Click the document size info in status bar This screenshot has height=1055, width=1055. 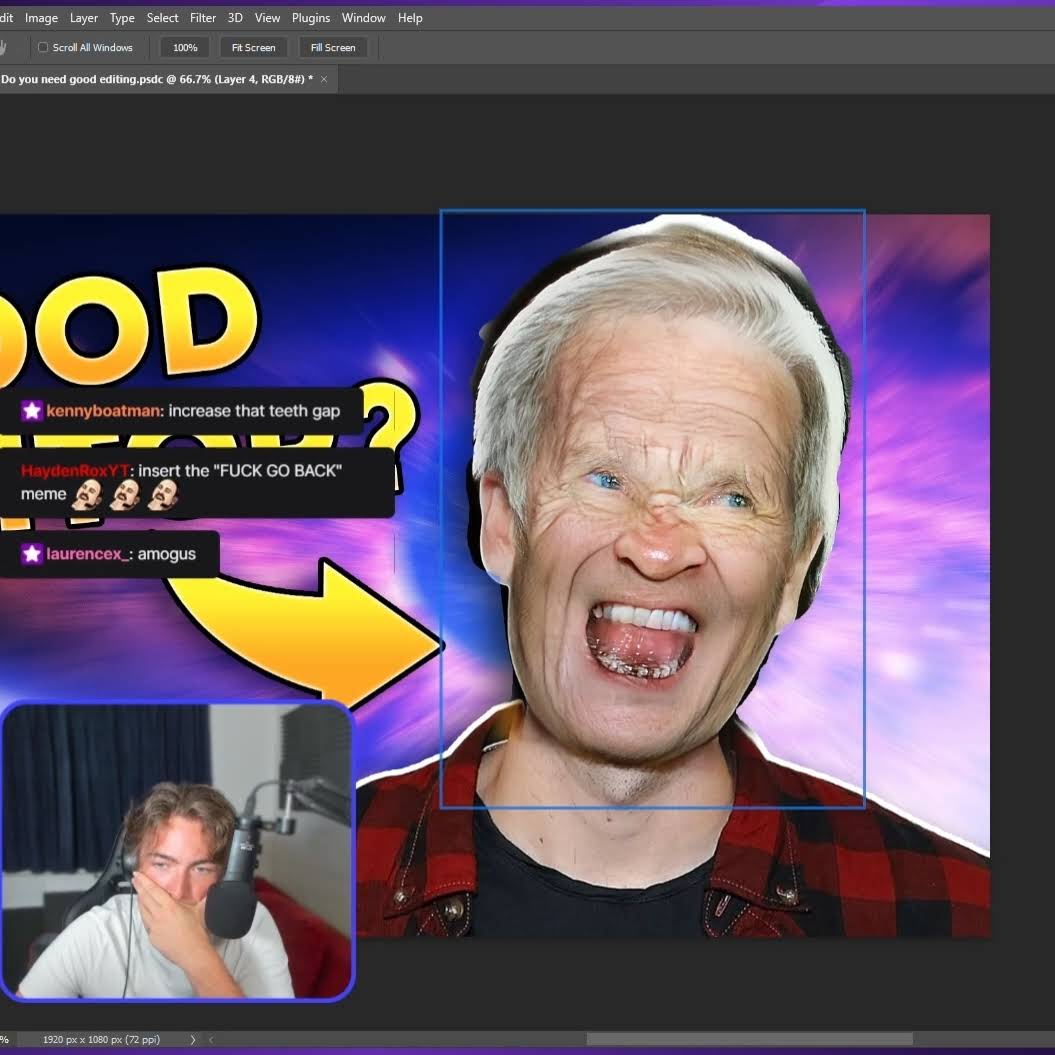[x=101, y=1040]
